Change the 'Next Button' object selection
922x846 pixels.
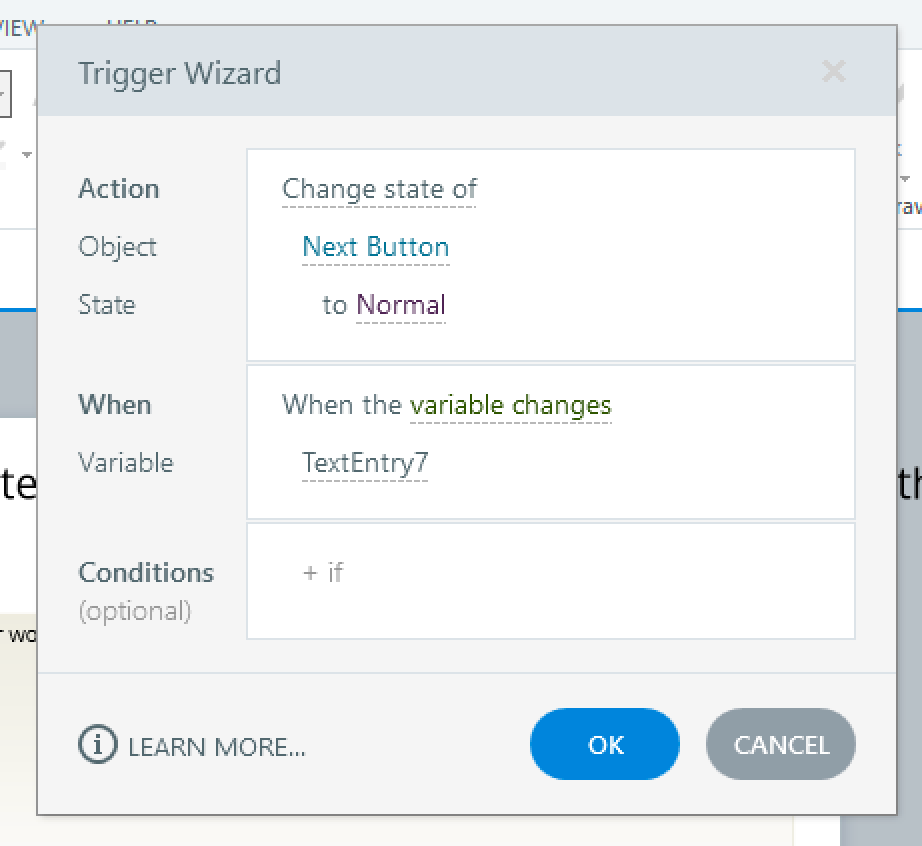click(376, 247)
